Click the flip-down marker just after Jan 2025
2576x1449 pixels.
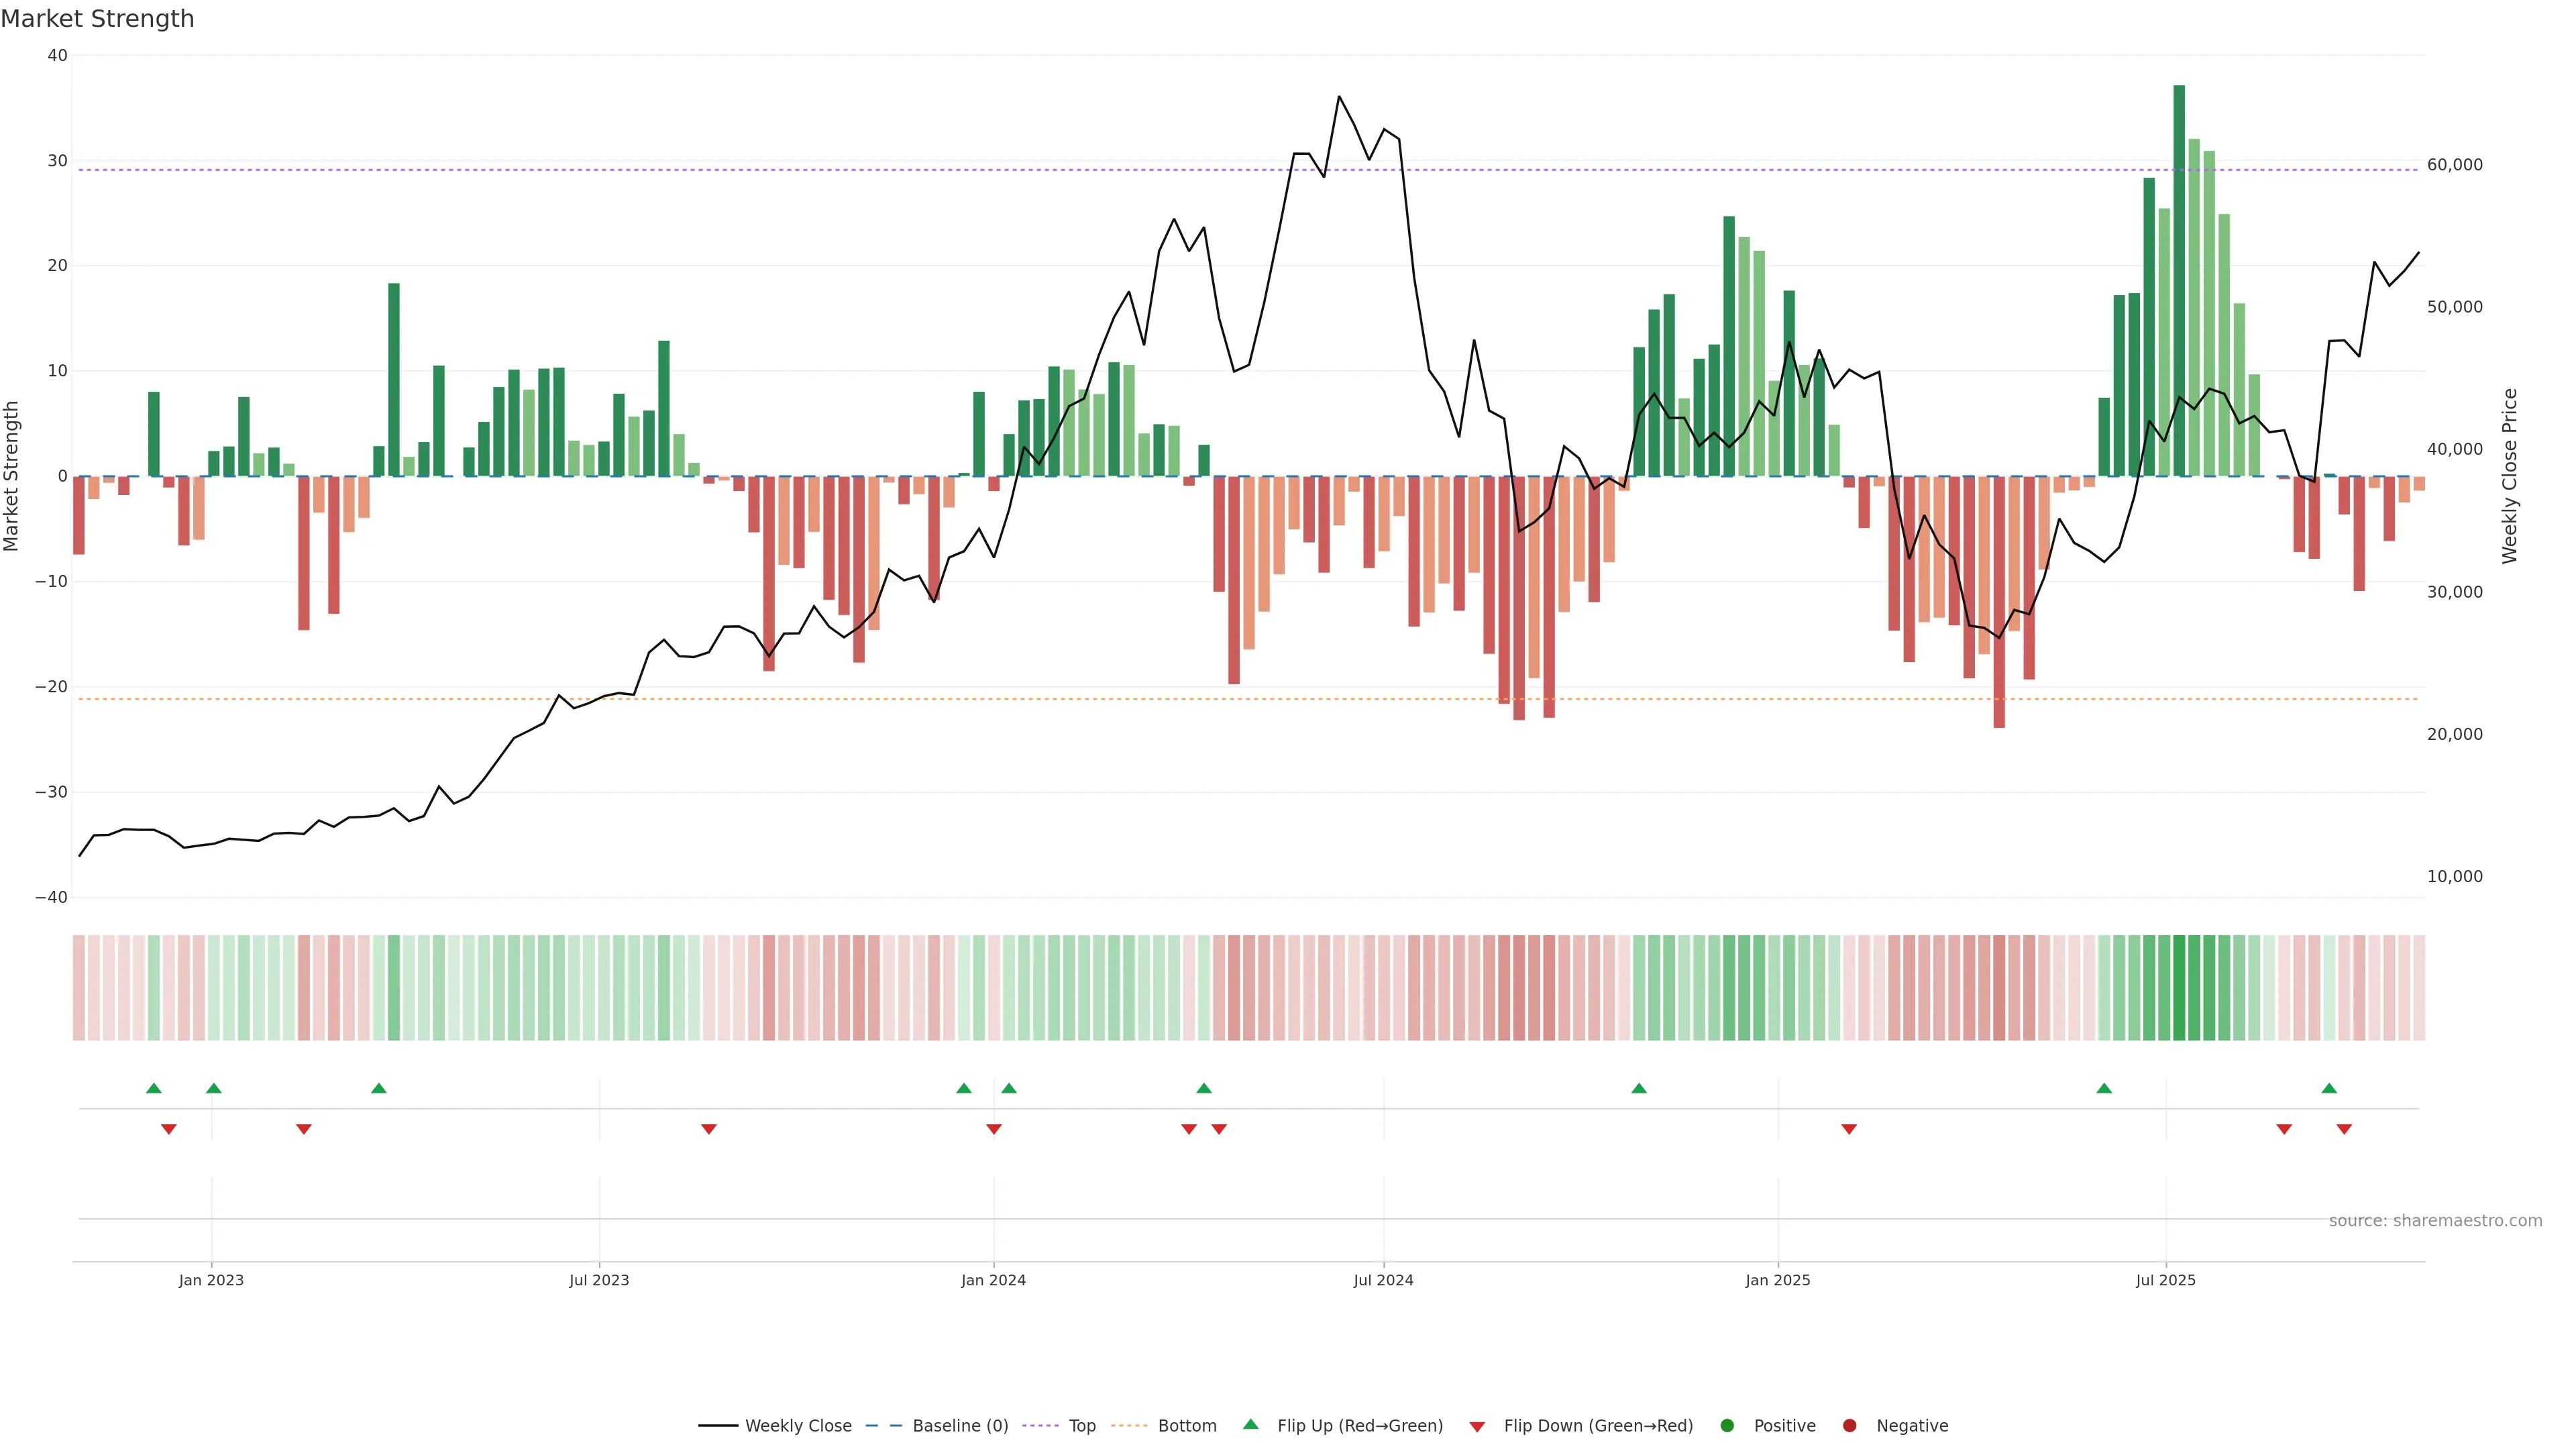(x=1849, y=1129)
